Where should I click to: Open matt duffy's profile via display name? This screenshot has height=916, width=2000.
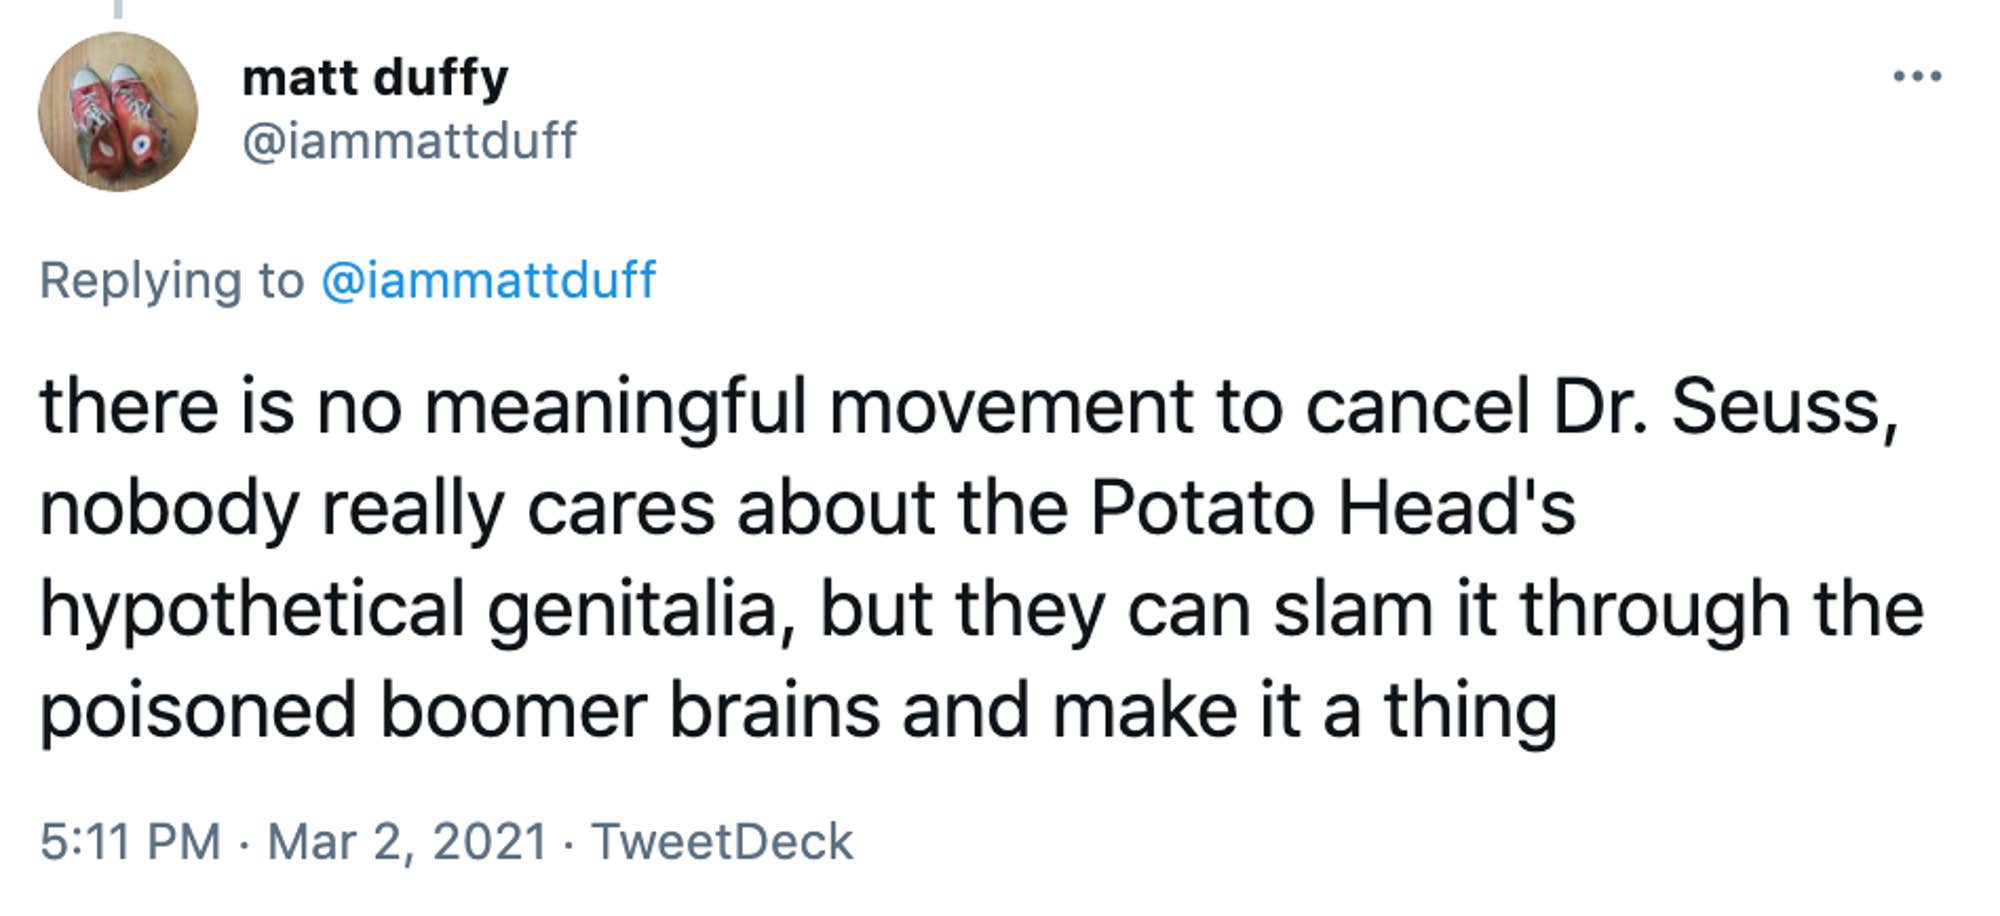click(375, 77)
